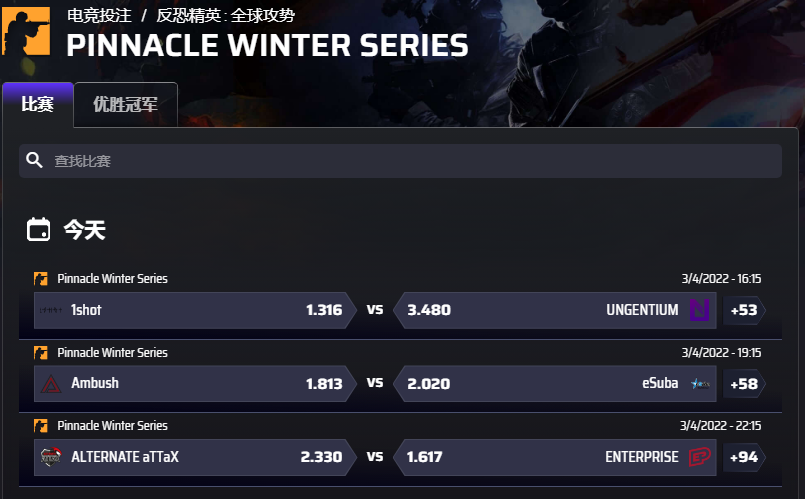
Task: Click the calendar icon beside 今天
Action: pyautogui.click(x=38, y=230)
